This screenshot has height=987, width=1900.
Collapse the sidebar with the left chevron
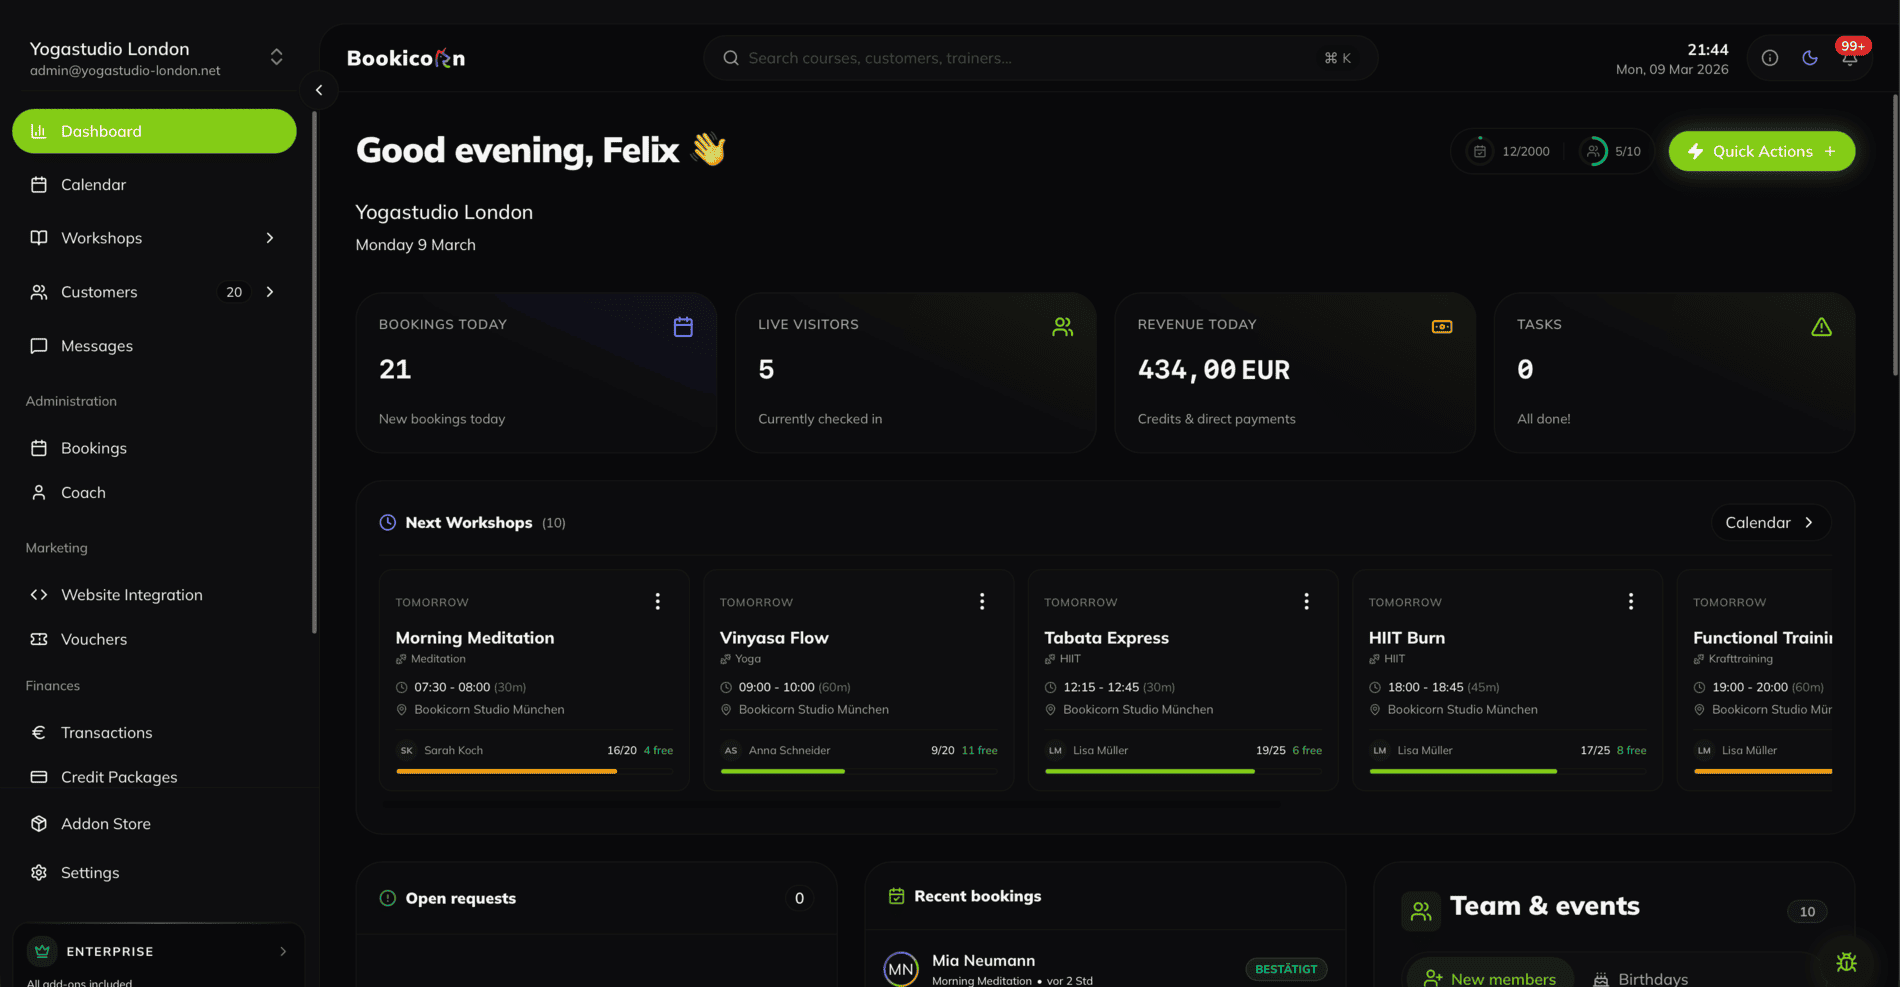tap(319, 90)
